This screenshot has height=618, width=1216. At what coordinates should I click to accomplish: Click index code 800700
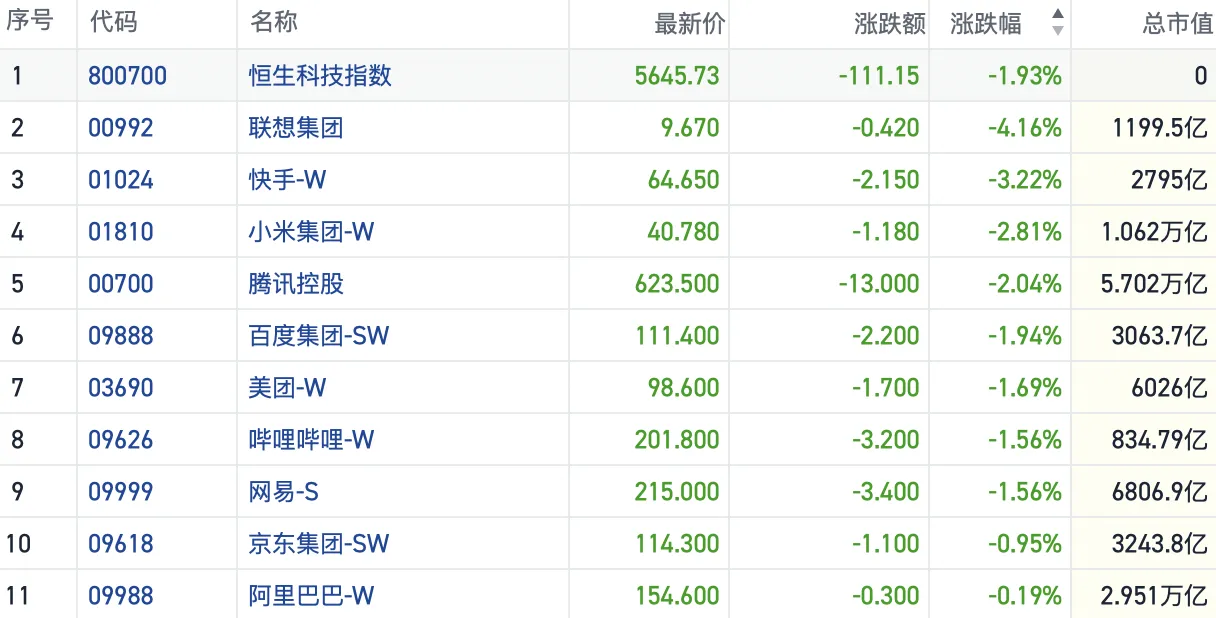click(127, 75)
